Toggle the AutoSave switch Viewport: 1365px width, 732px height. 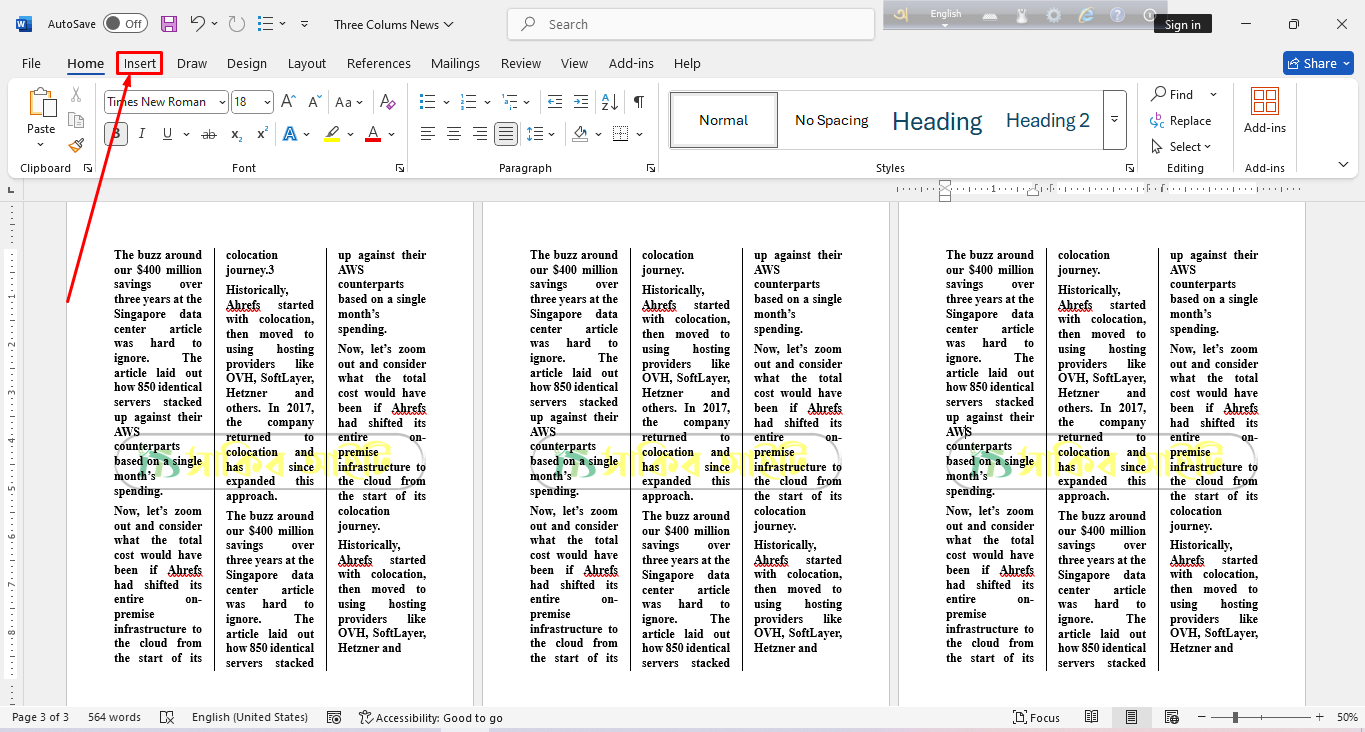125,24
